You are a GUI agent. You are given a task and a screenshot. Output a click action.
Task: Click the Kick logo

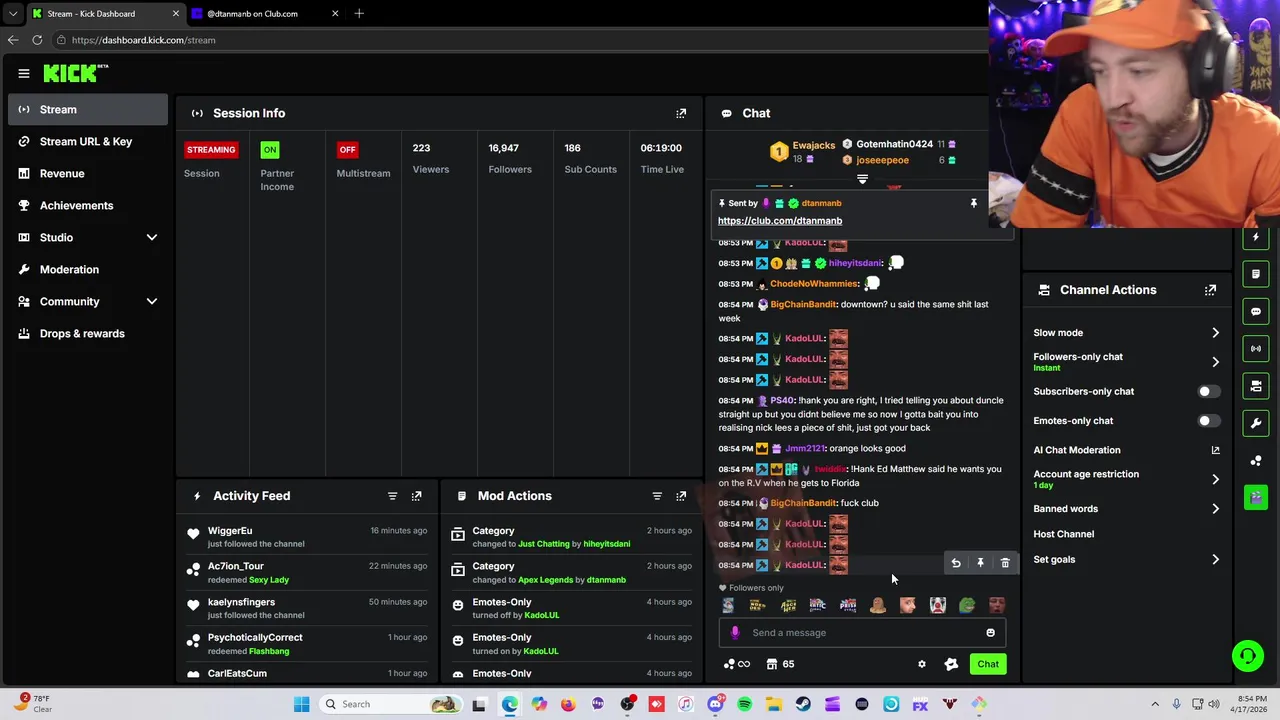point(76,73)
